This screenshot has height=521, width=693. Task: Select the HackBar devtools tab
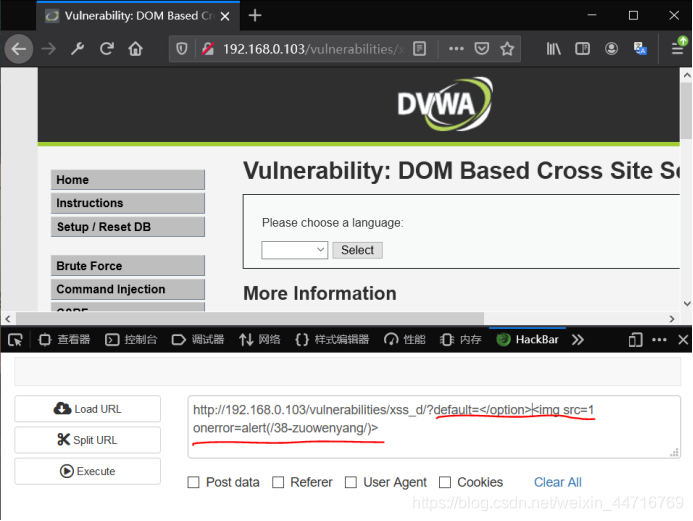click(x=527, y=340)
